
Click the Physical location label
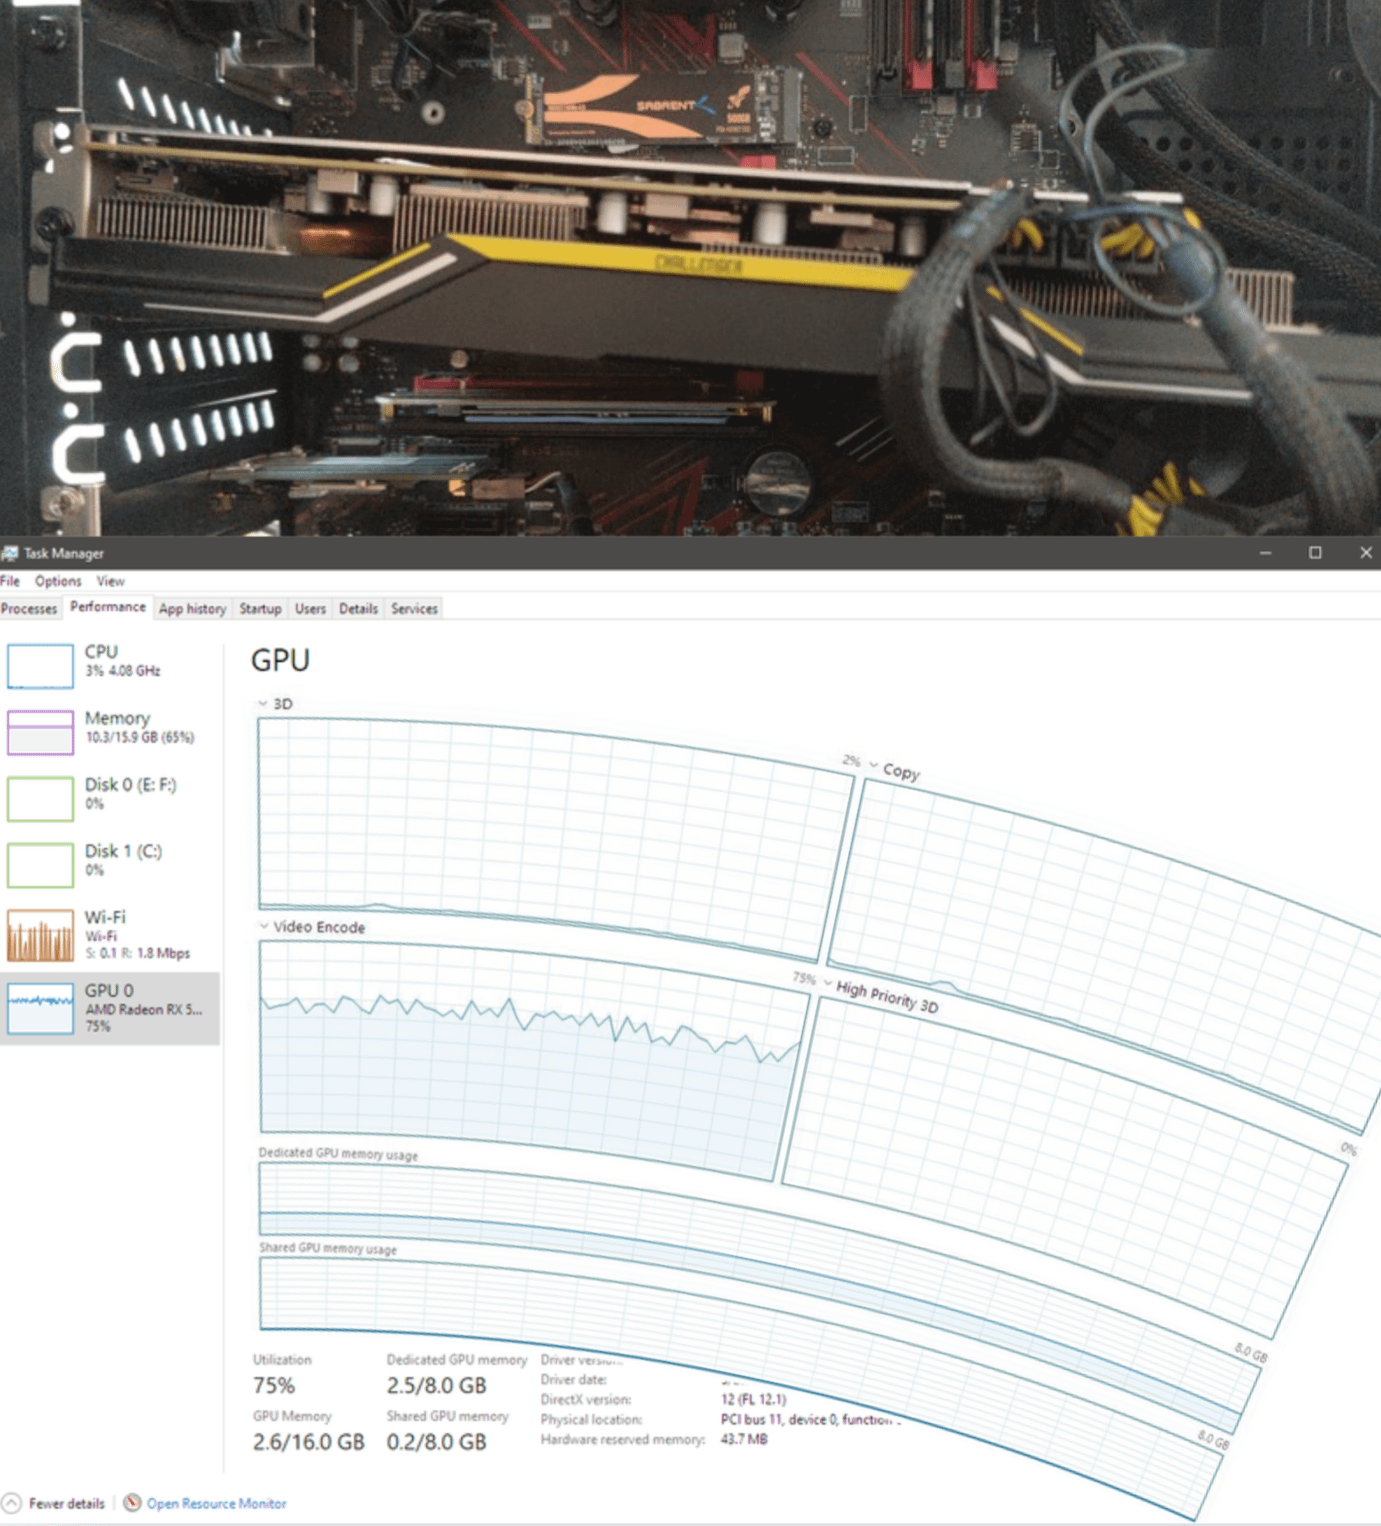point(591,1419)
